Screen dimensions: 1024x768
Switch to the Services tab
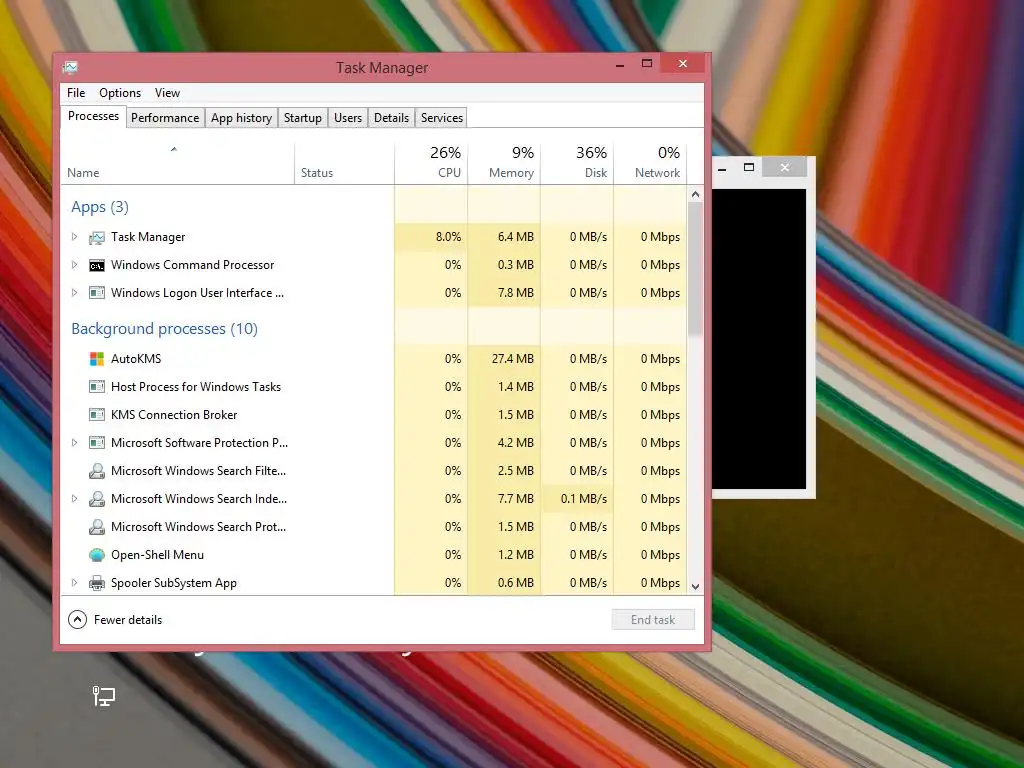[441, 118]
